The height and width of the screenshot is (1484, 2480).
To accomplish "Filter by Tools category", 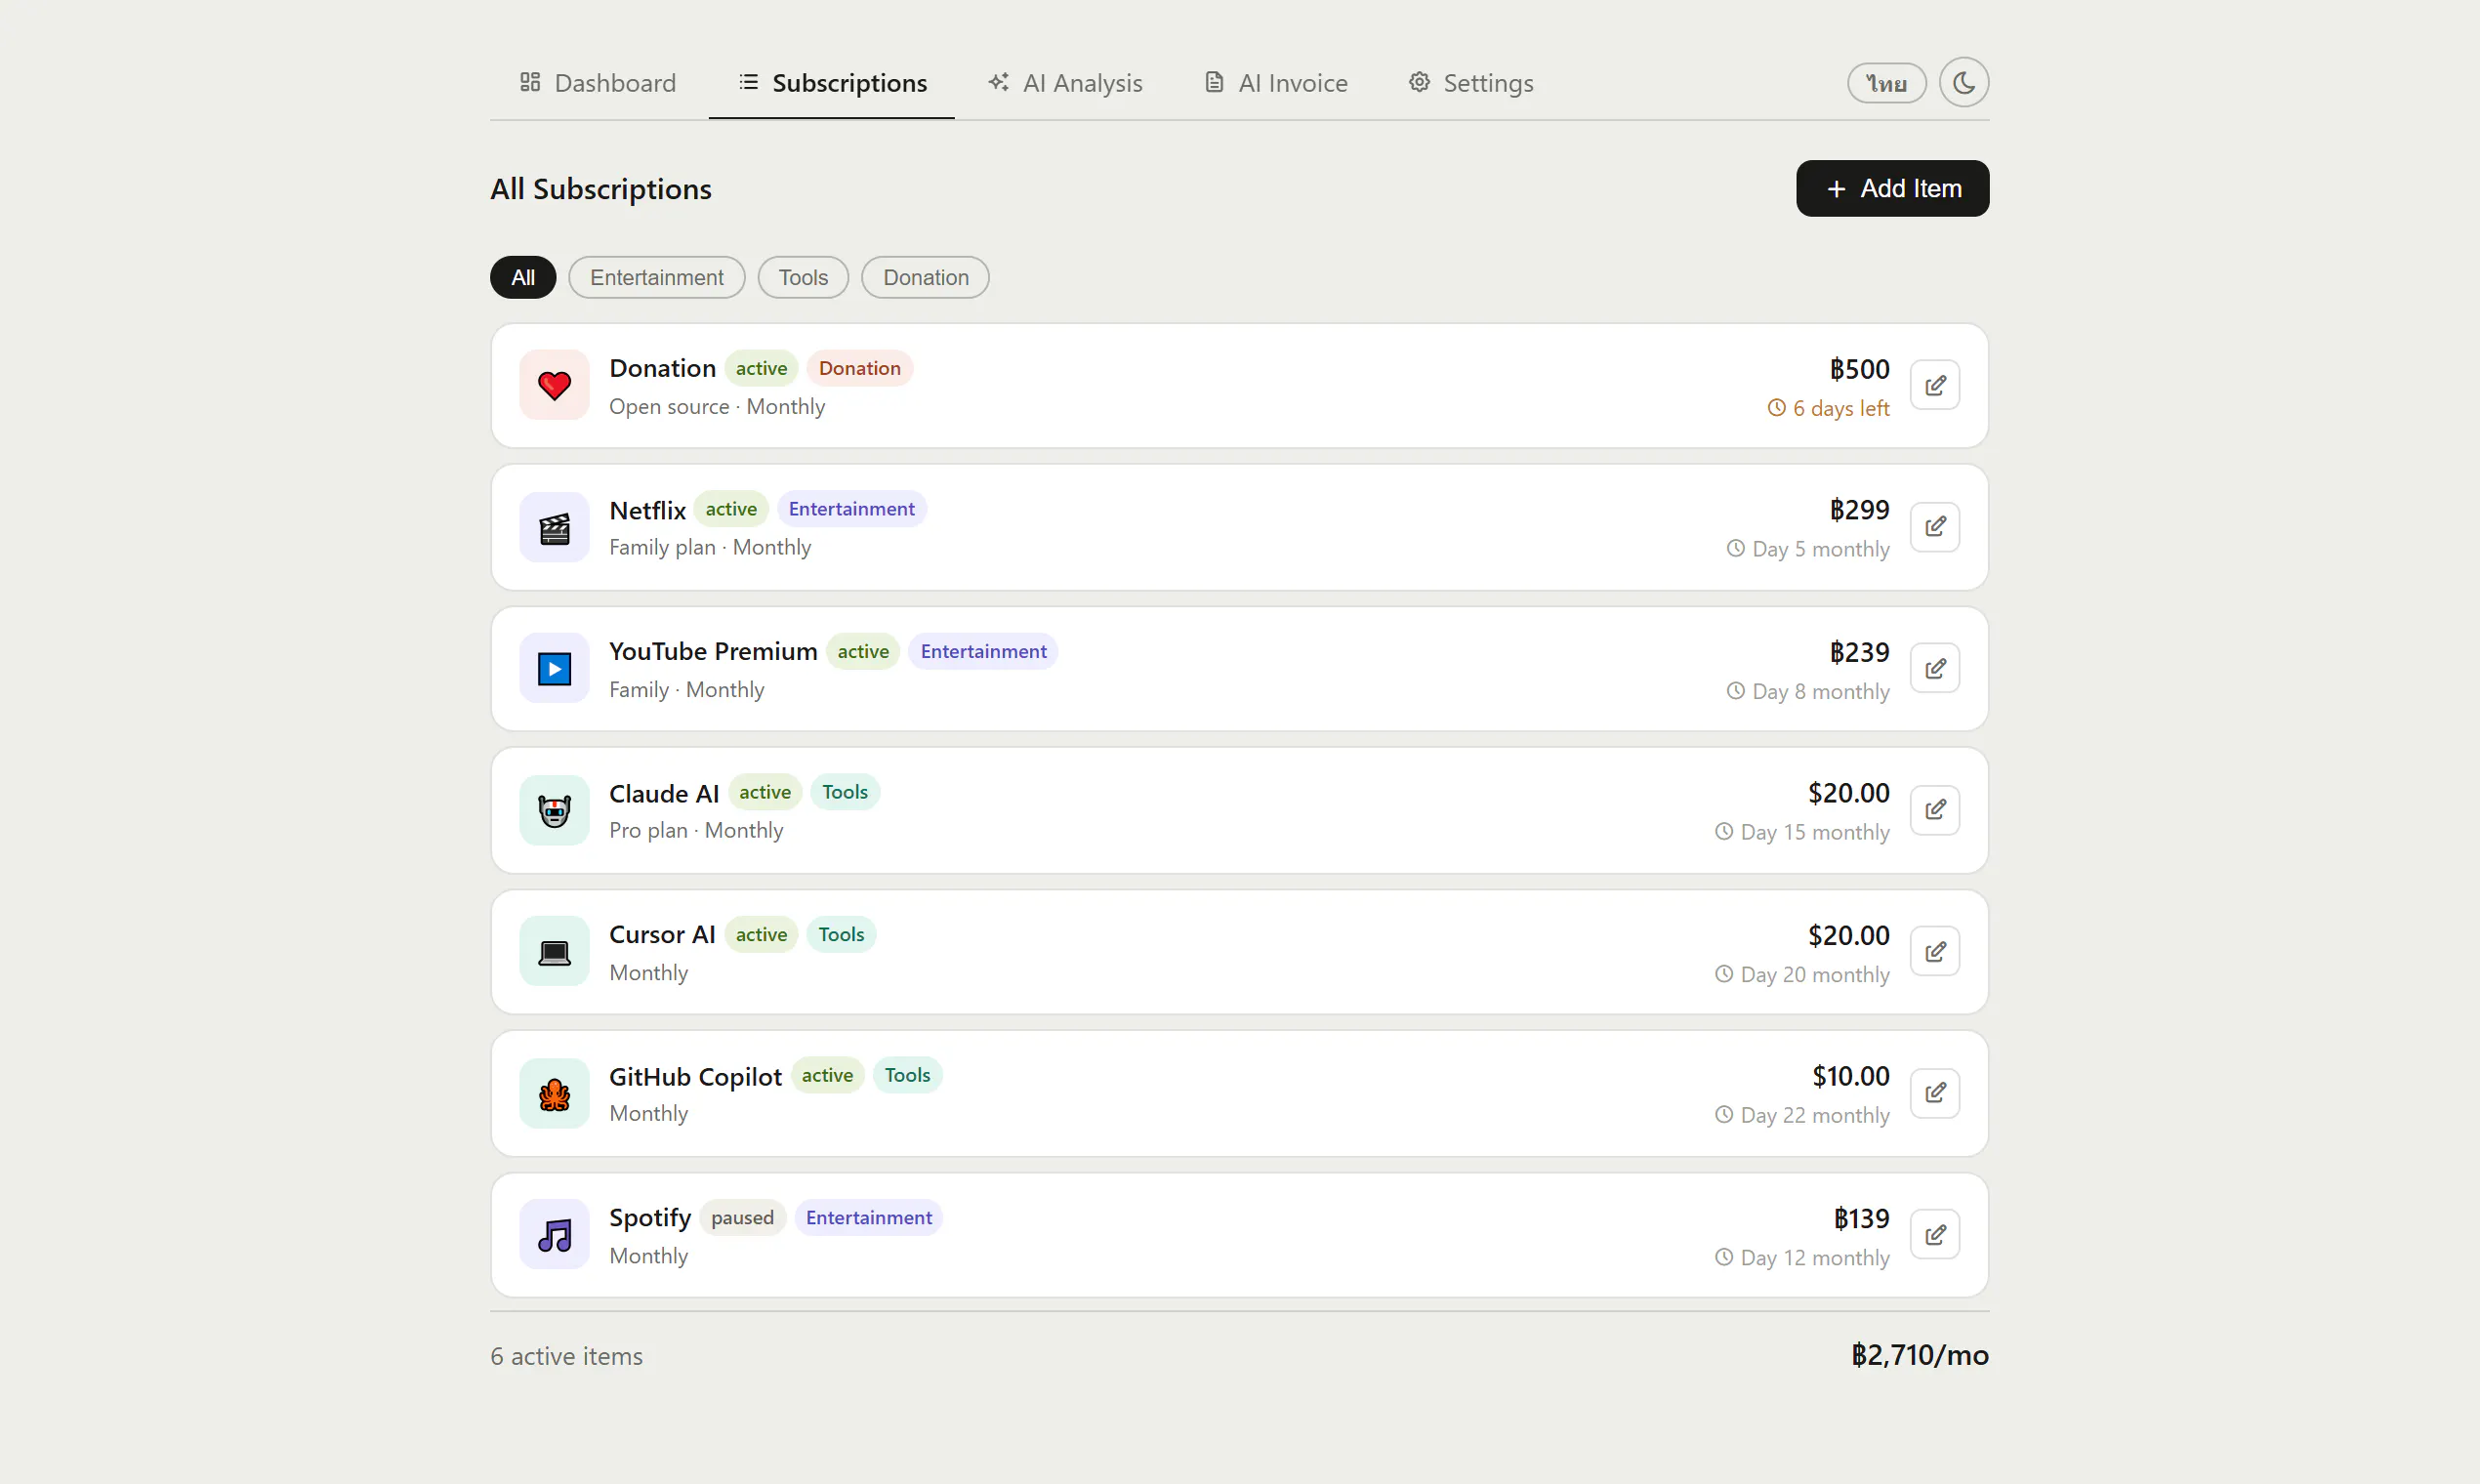I will pyautogui.click(x=803, y=278).
